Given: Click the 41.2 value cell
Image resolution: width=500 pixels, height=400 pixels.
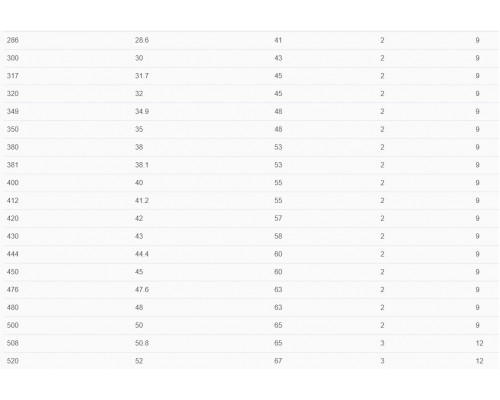Looking at the screenshot, I should [x=142, y=201].
